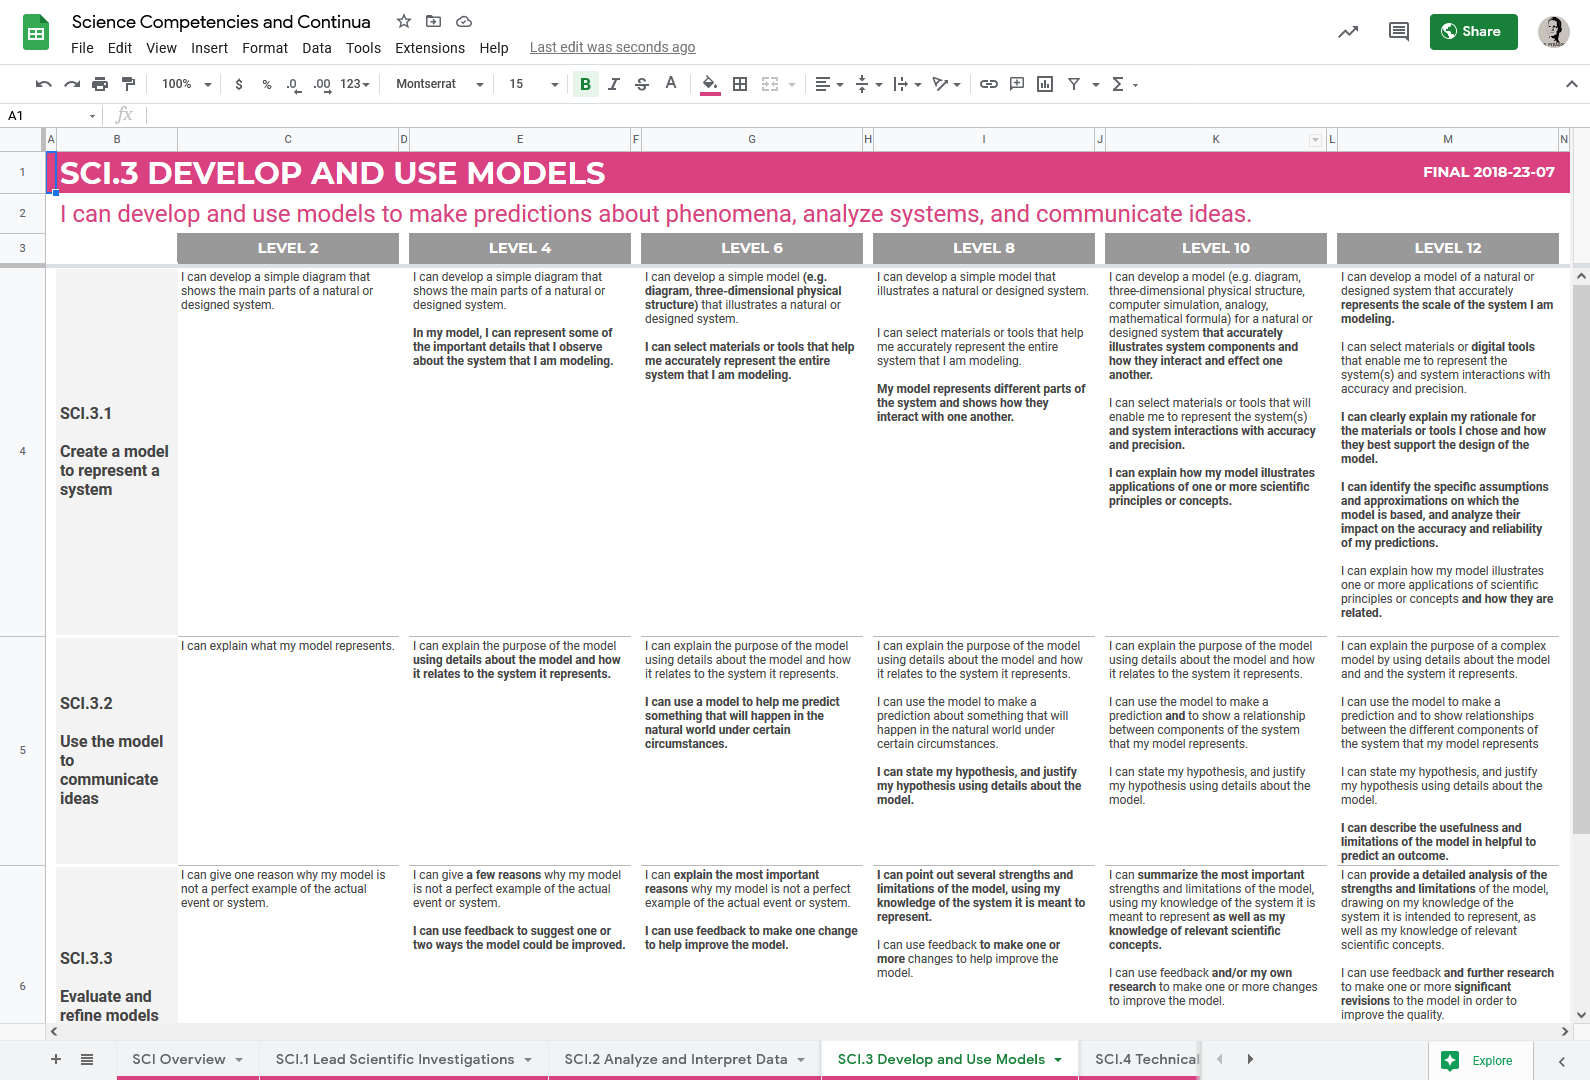Click the Name Box showing A1

(x=50, y=116)
